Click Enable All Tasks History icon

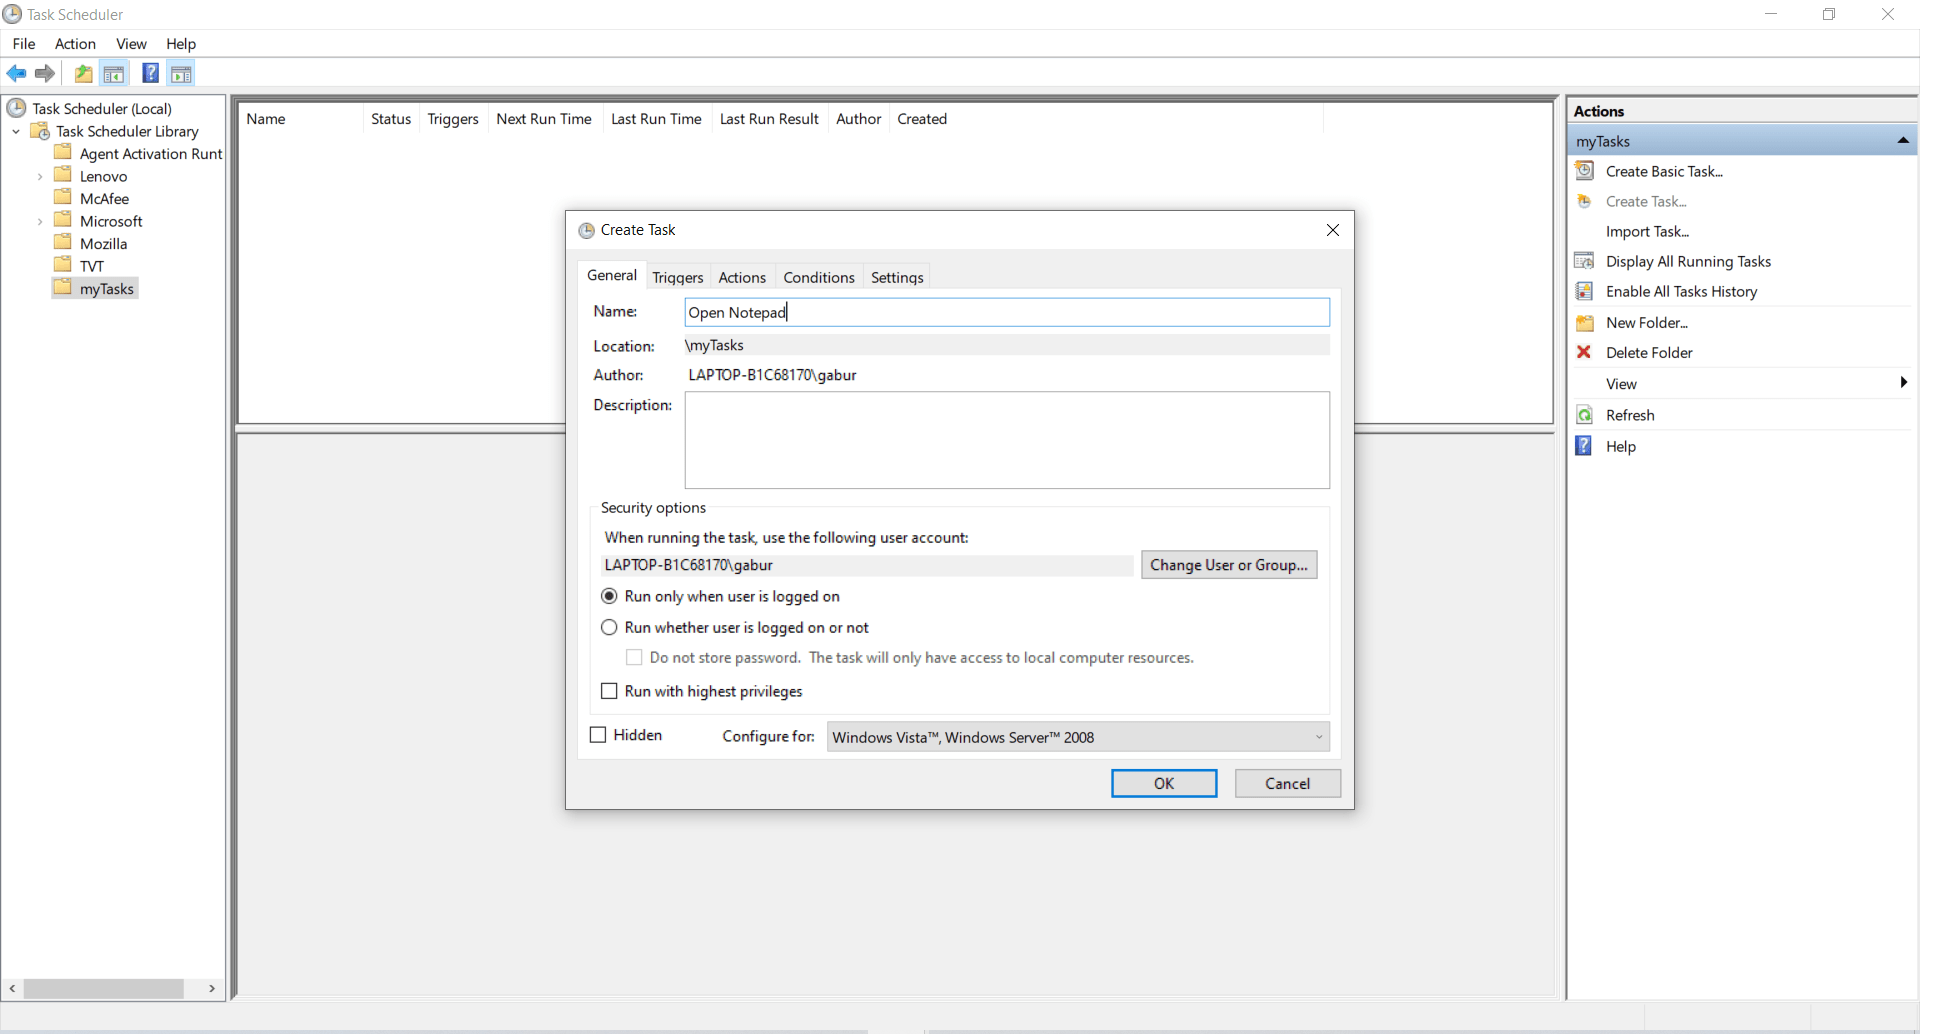click(x=1585, y=291)
